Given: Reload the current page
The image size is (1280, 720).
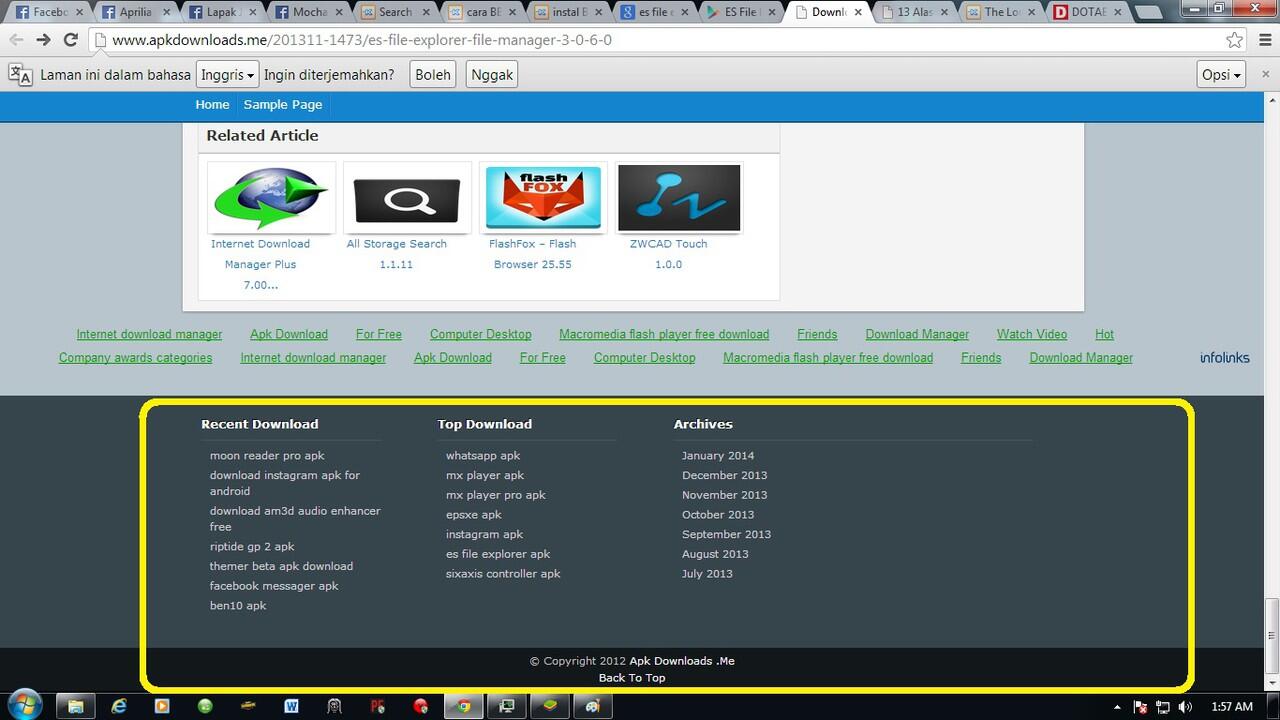Looking at the screenshot, I should pos(70,40).
